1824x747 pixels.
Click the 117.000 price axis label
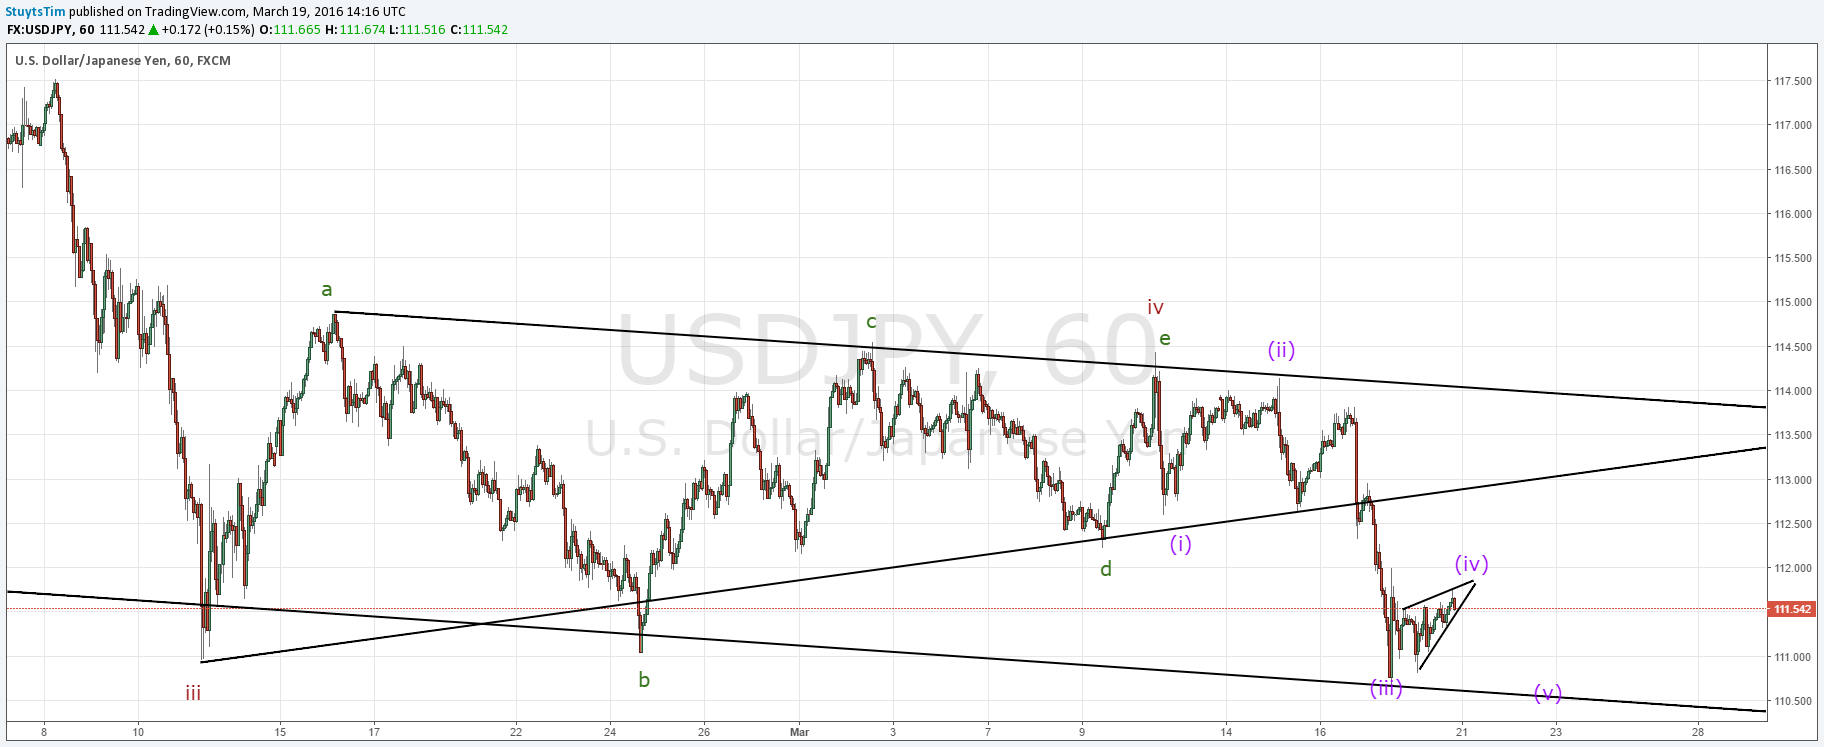(x=1793, y=125)
